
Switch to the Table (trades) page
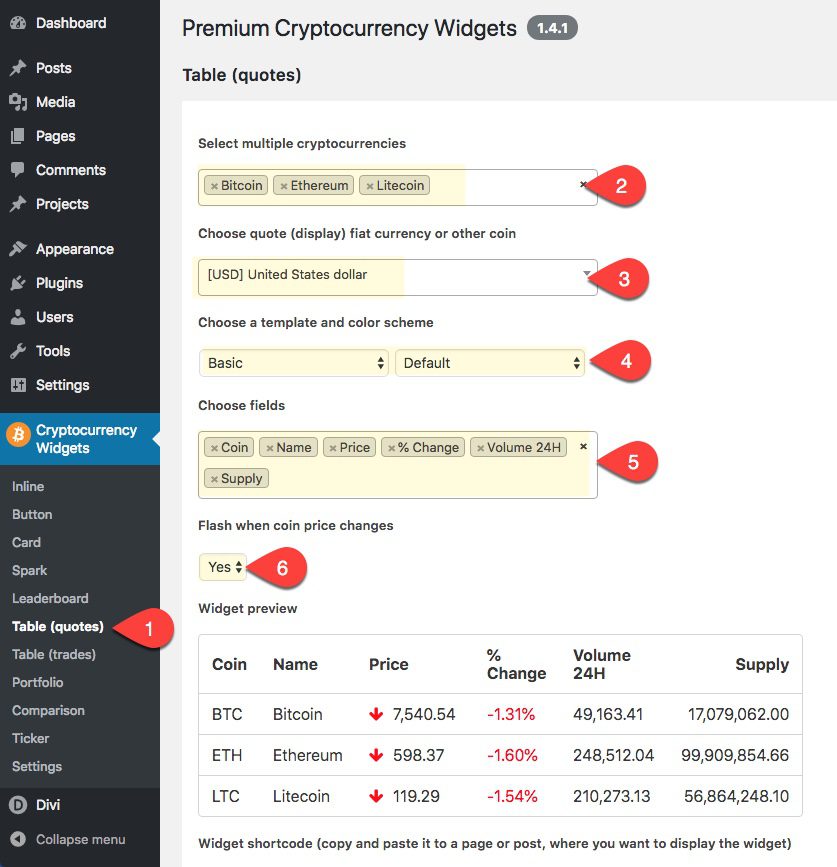[x=52, y=654]
